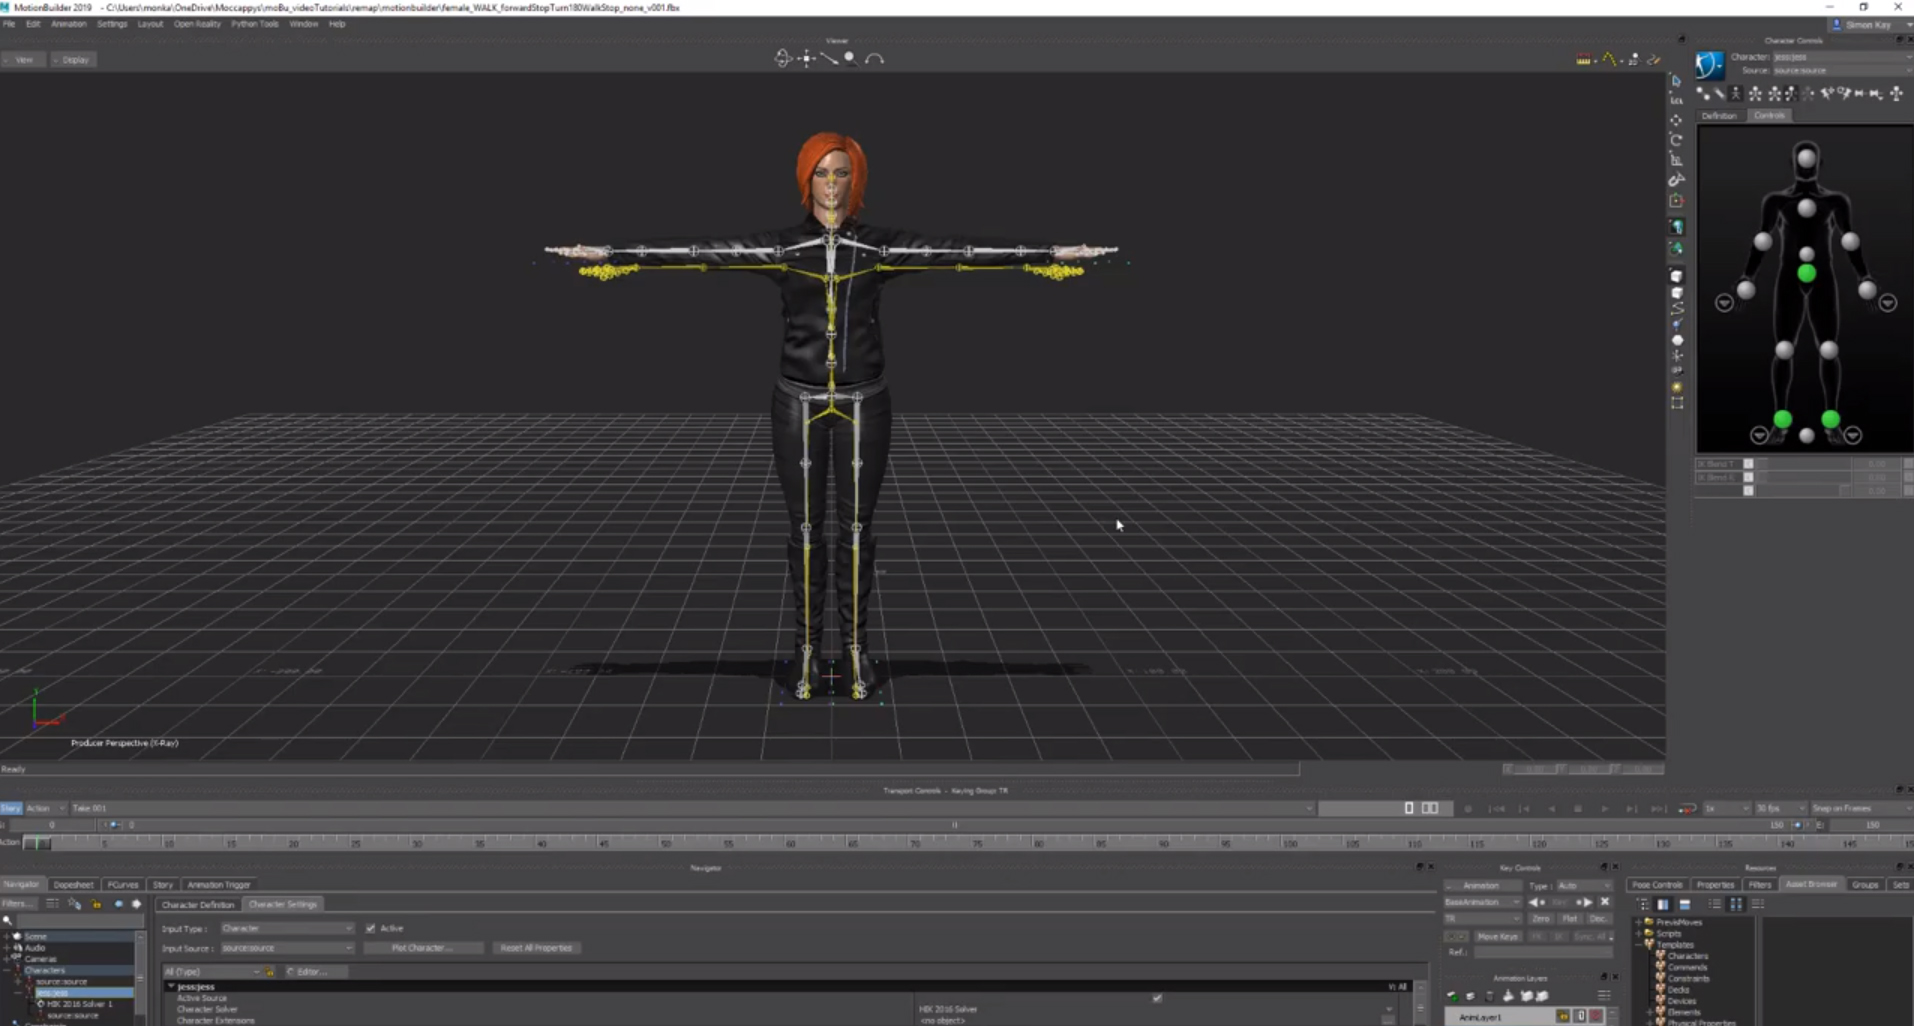Select the green hips effector on character figure

1806,273
